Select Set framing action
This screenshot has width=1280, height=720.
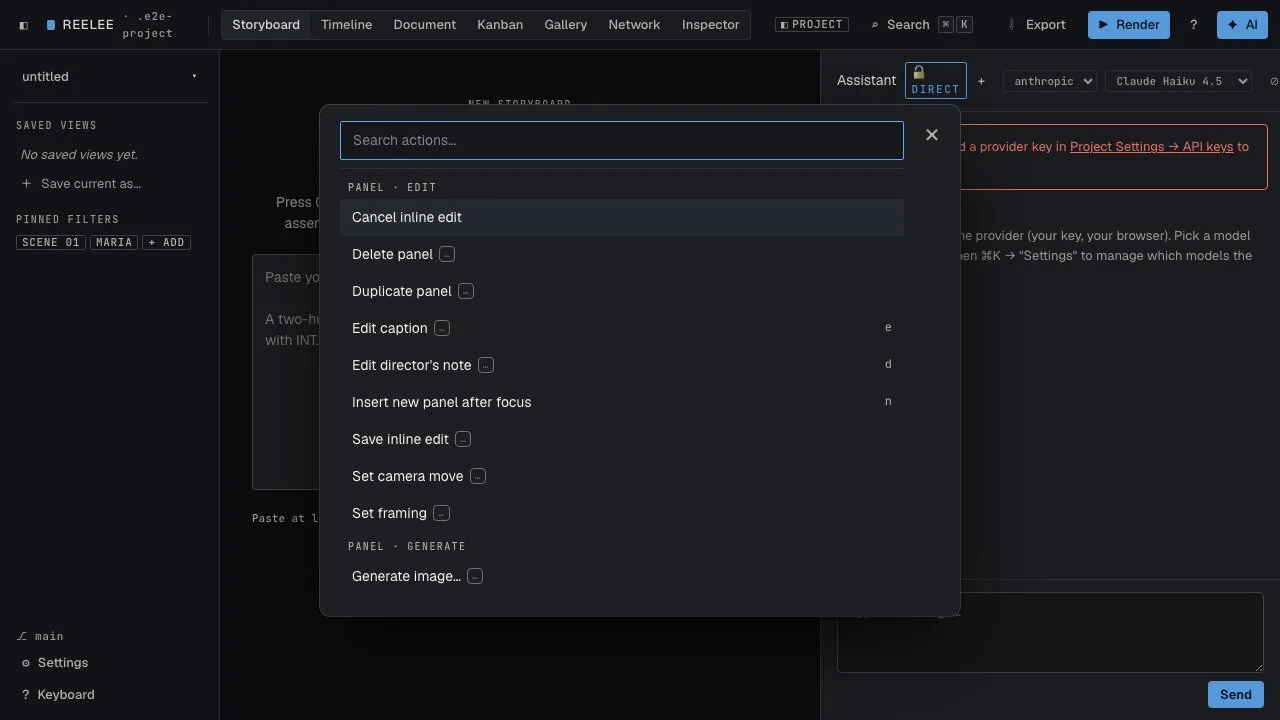[622, 514]
